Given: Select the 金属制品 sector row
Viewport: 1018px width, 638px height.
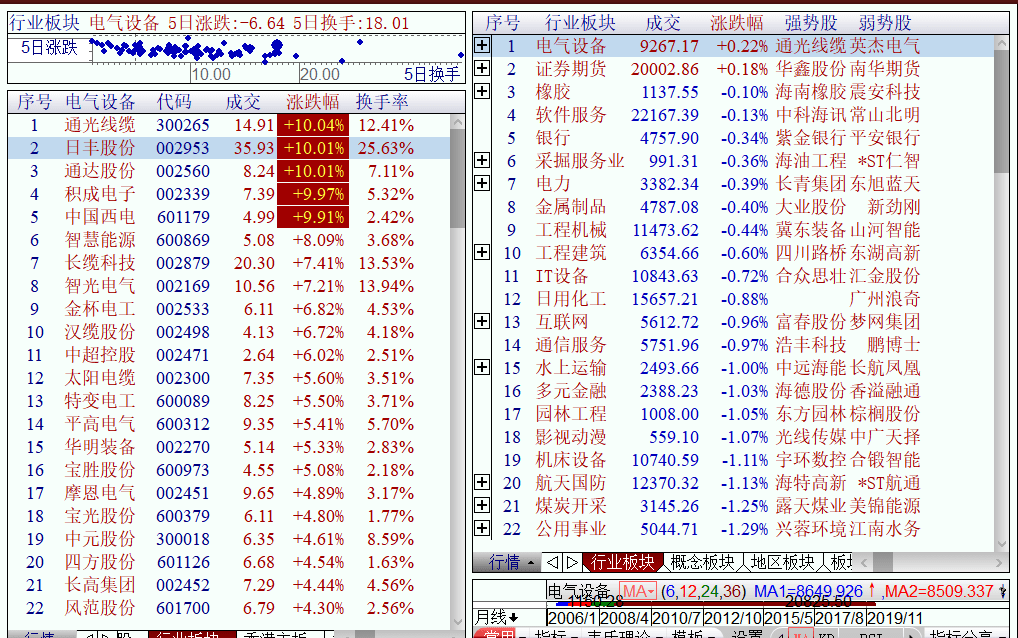Looking at the screenshot, I should pos(743,207).
